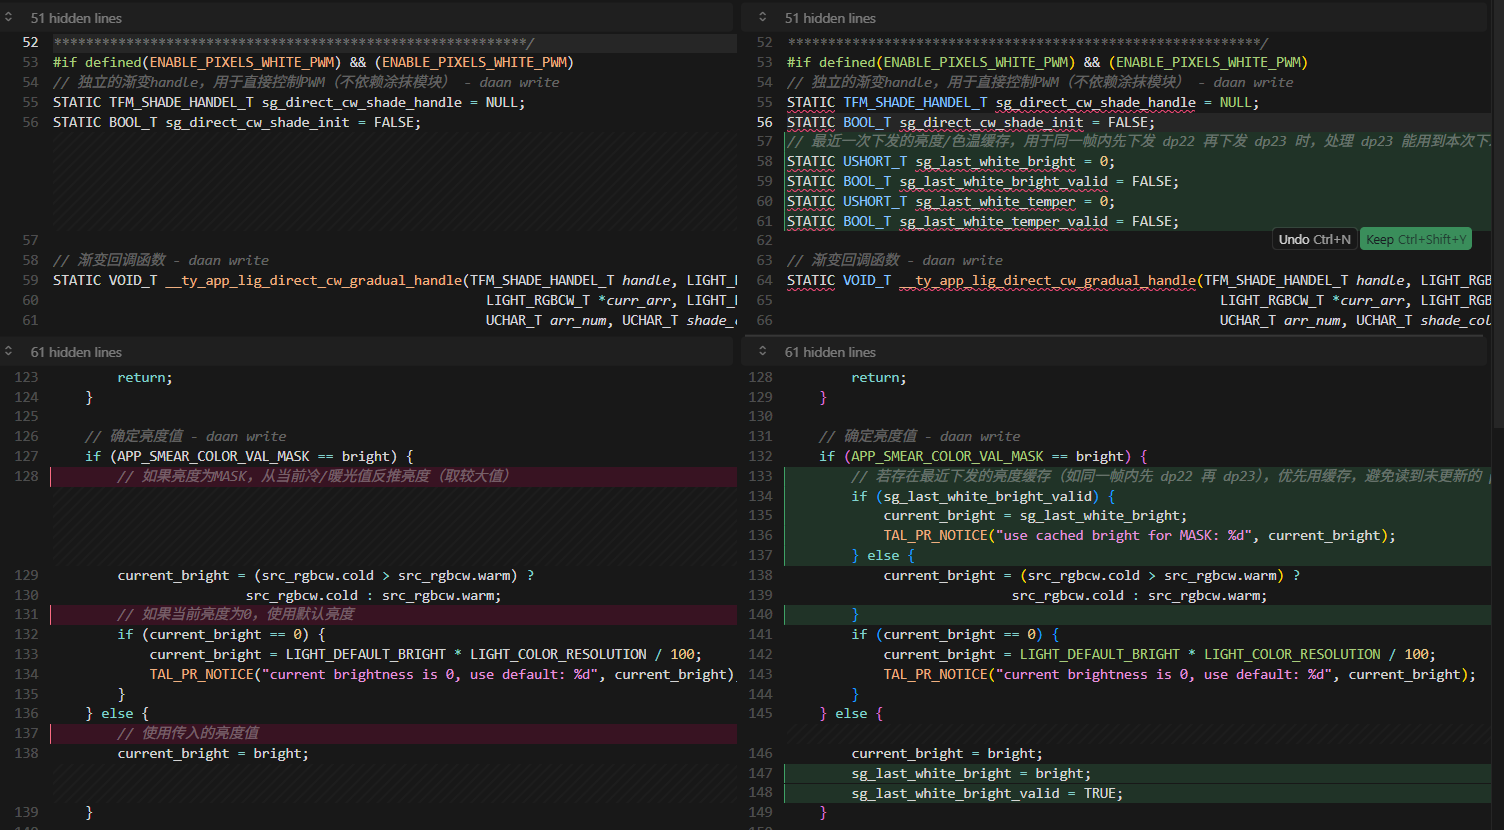Click the '61 hidden lines' label in right pane
1504x830 pixels.
830,352
